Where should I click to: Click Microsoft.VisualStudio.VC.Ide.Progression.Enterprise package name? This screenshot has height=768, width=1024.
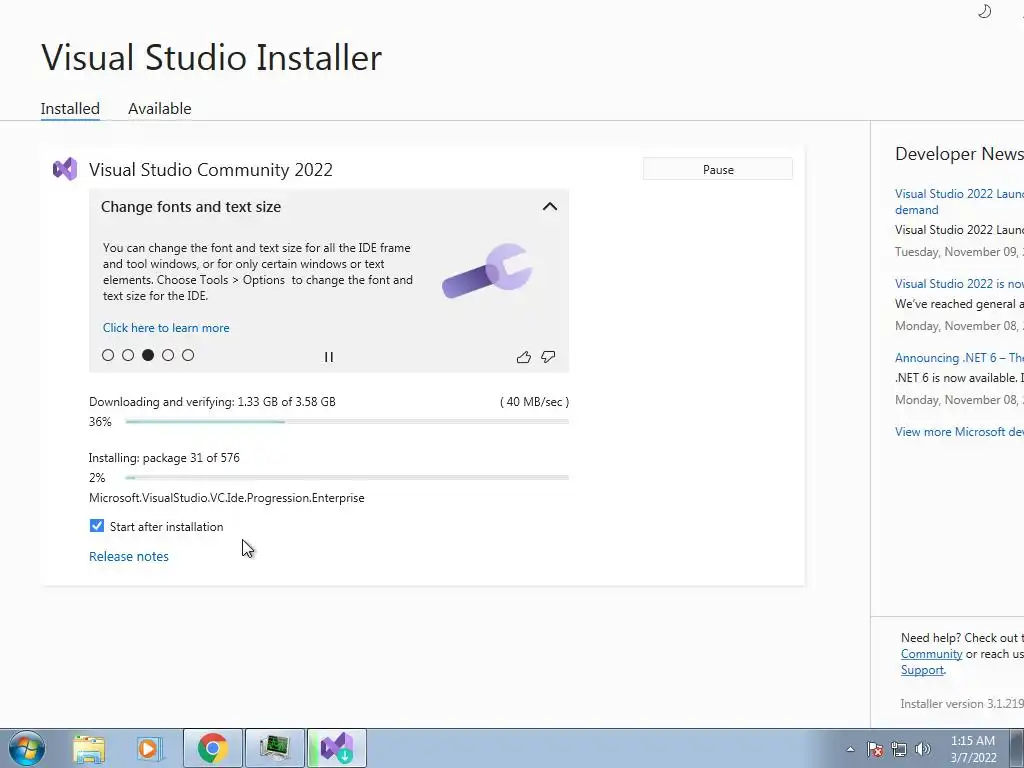pos(227,498)
